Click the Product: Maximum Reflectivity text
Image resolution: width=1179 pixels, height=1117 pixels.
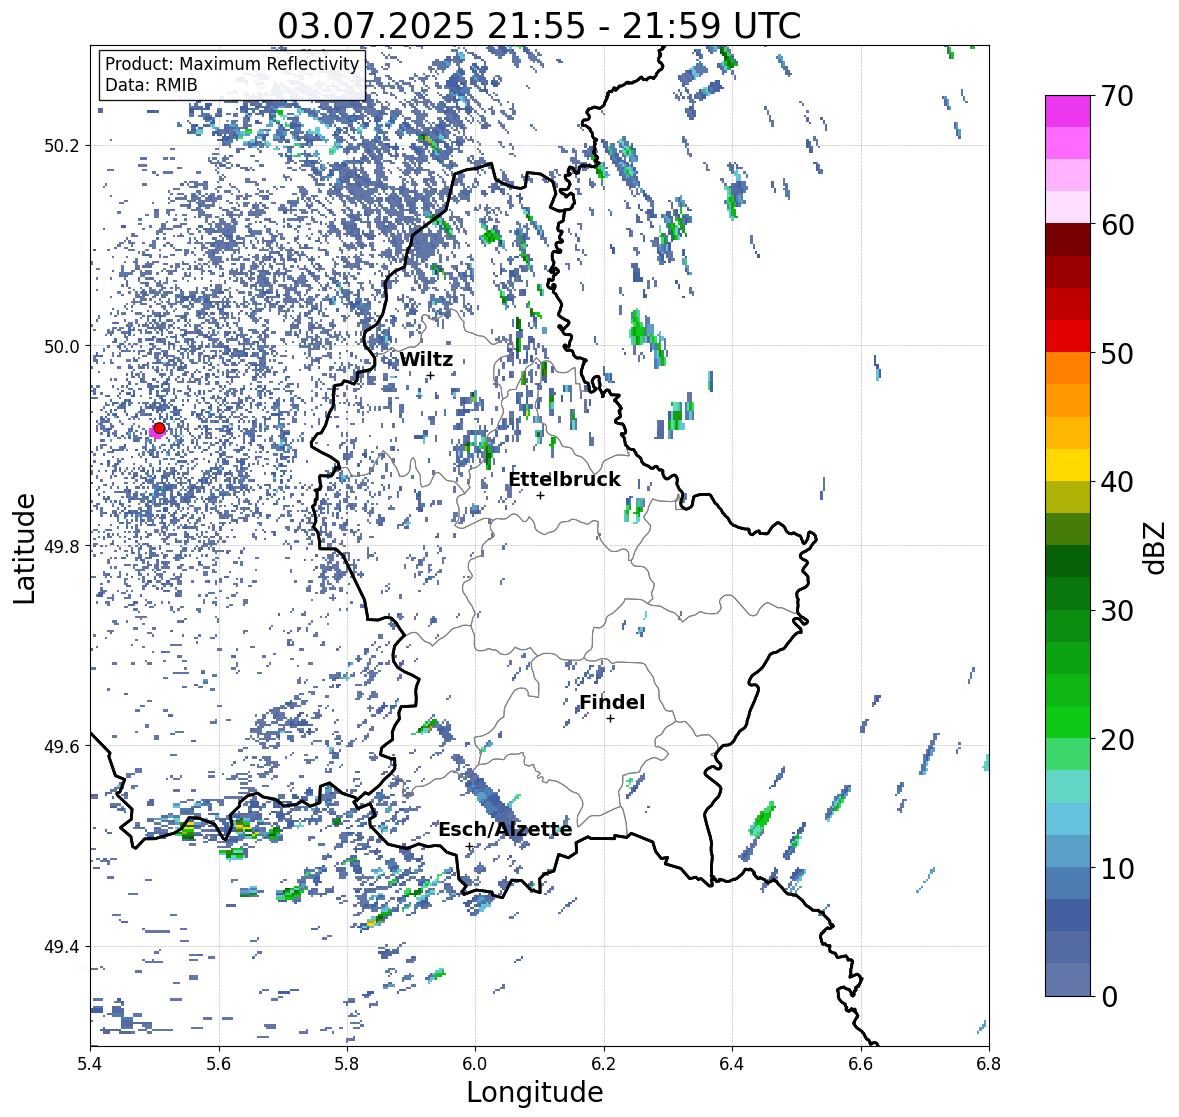coord(232,64)
